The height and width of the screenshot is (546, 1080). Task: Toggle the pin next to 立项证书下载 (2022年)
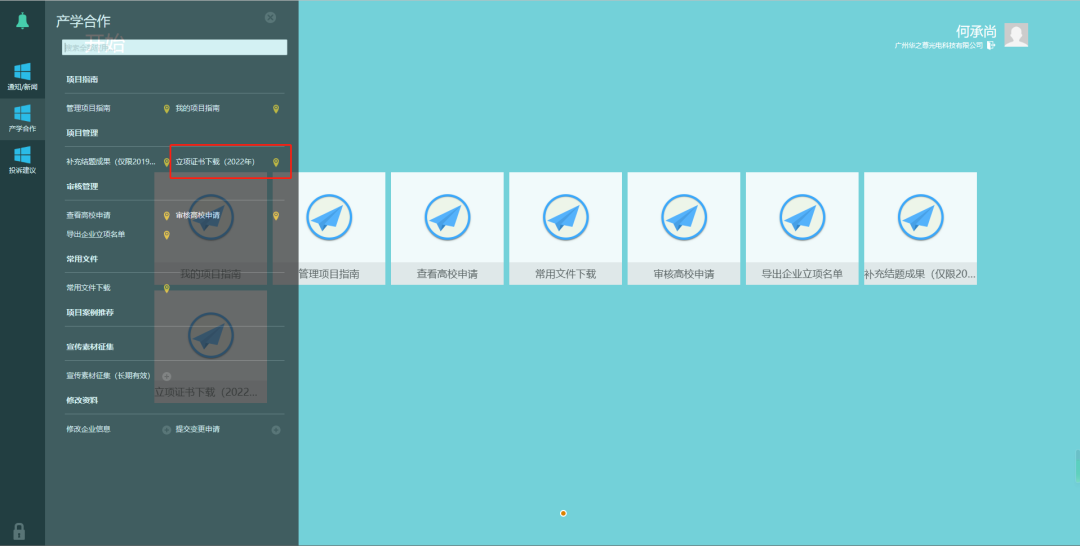point(276,162)
